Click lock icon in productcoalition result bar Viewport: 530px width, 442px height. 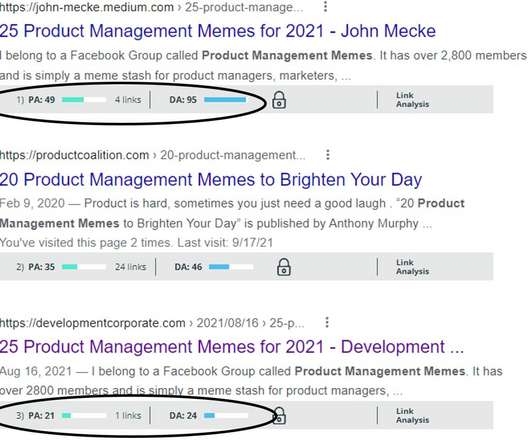(284, 267)
